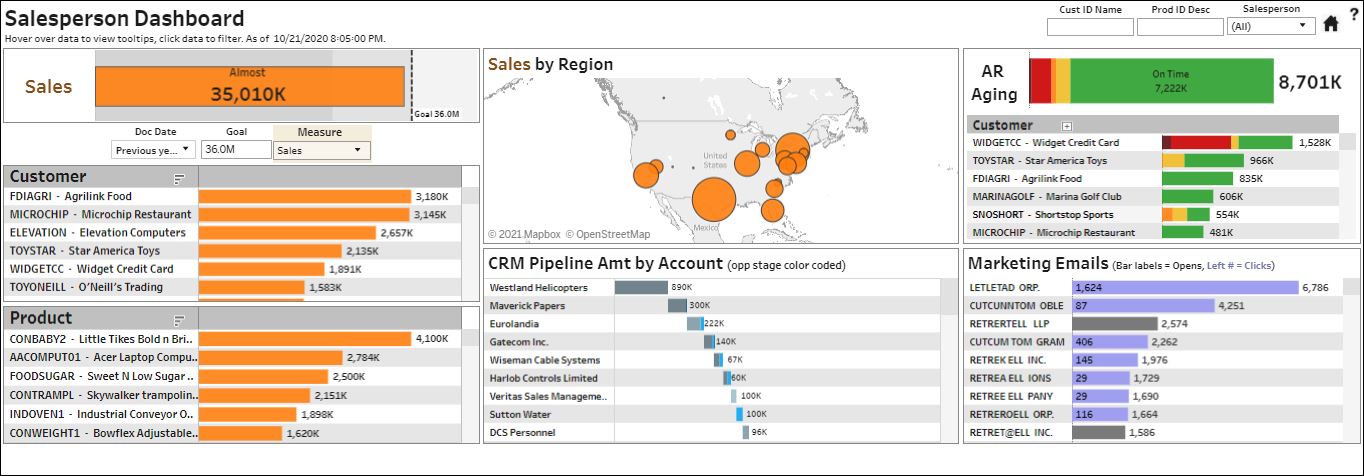Click the Salesperson Dashboard title
This screenshot has height=476, width=1364.
click(125, 18)
